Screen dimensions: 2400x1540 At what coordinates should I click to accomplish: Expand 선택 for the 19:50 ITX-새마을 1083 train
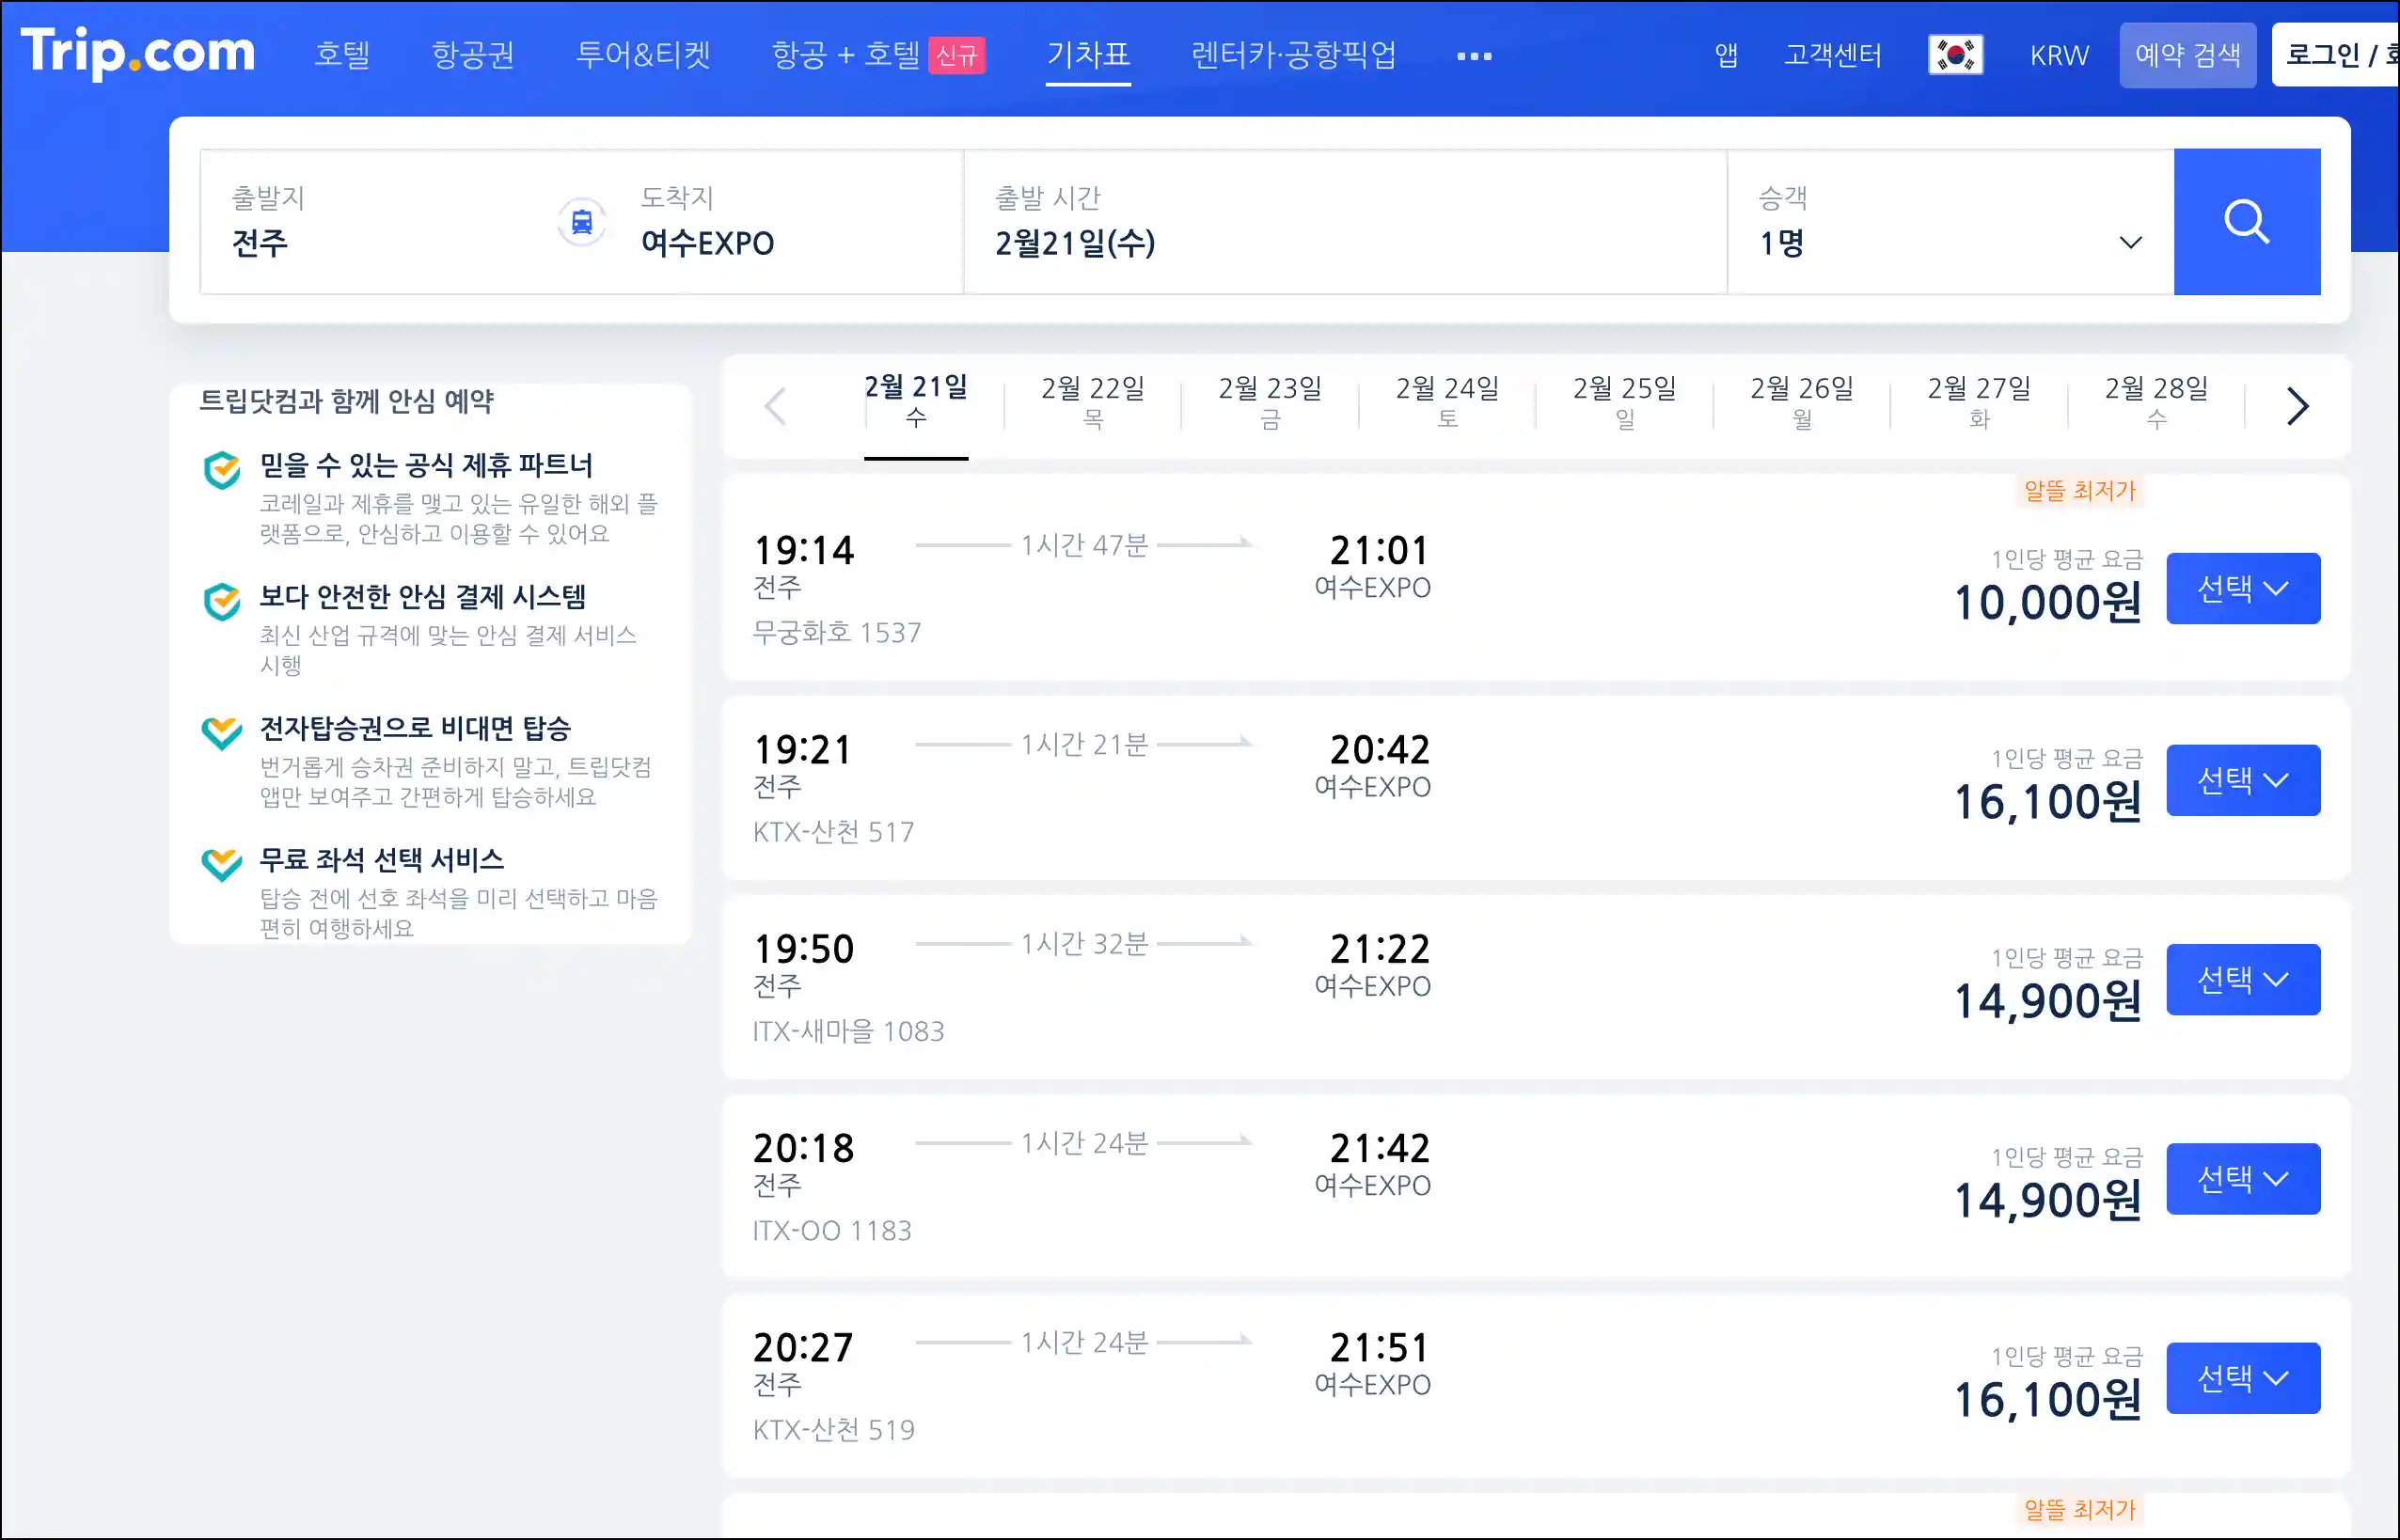(2243, 980)
